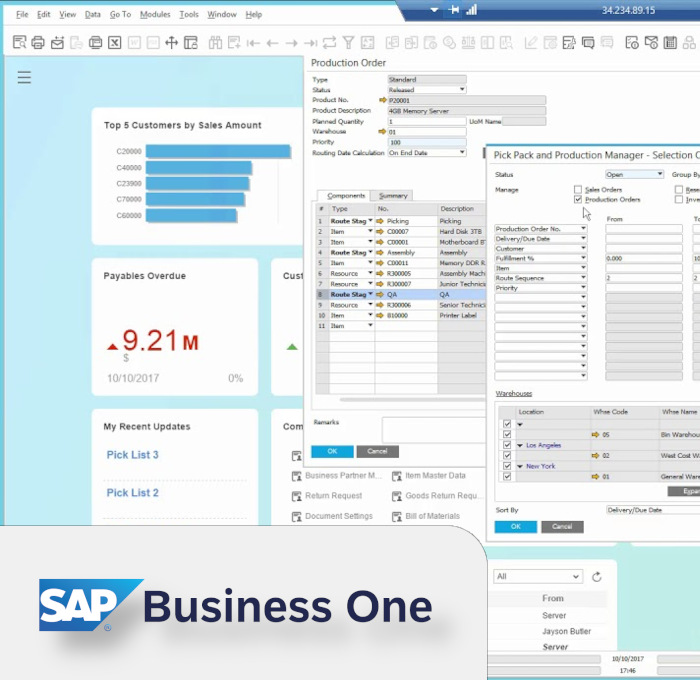Open the Go To menu

121,14
